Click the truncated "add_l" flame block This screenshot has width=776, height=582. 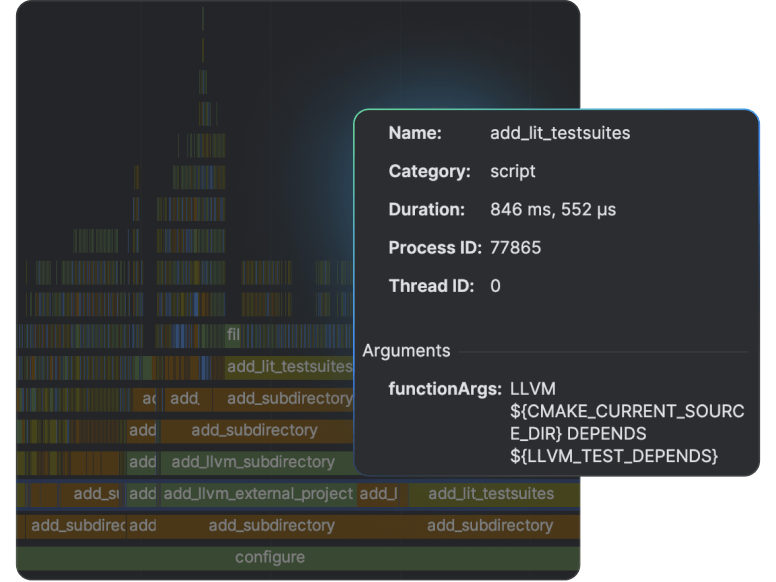379,493
